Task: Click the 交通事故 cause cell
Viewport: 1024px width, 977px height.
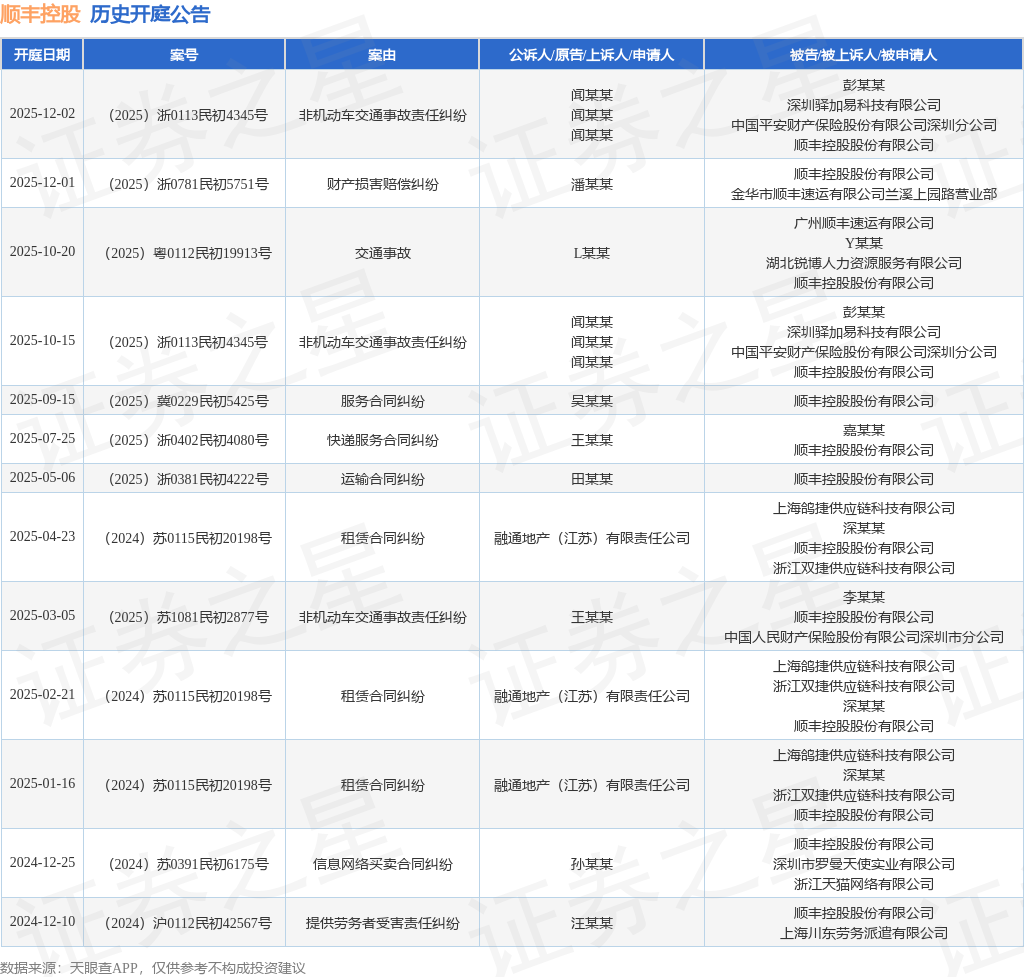Action: pos(382,253)
